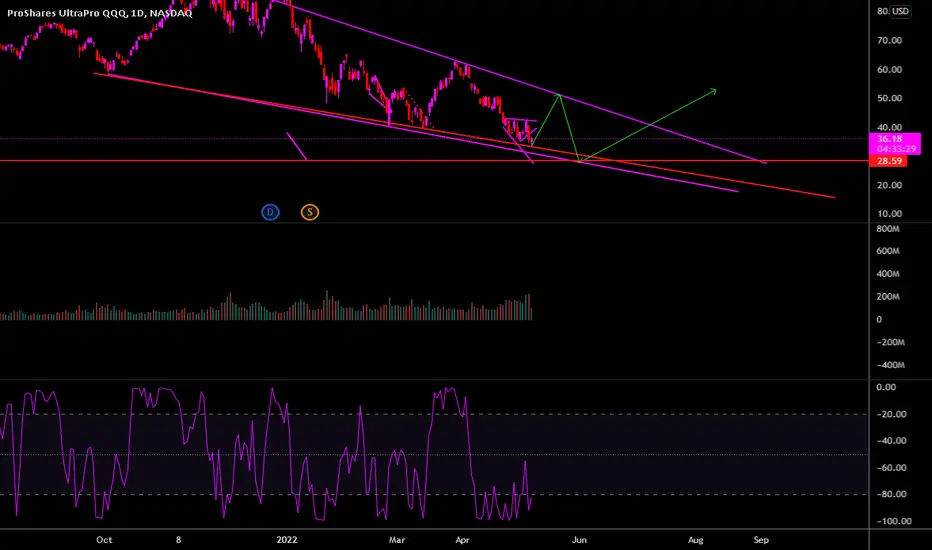Click the red 28.59 price level label
Screen dimensions: 932x550
point(889,161)
